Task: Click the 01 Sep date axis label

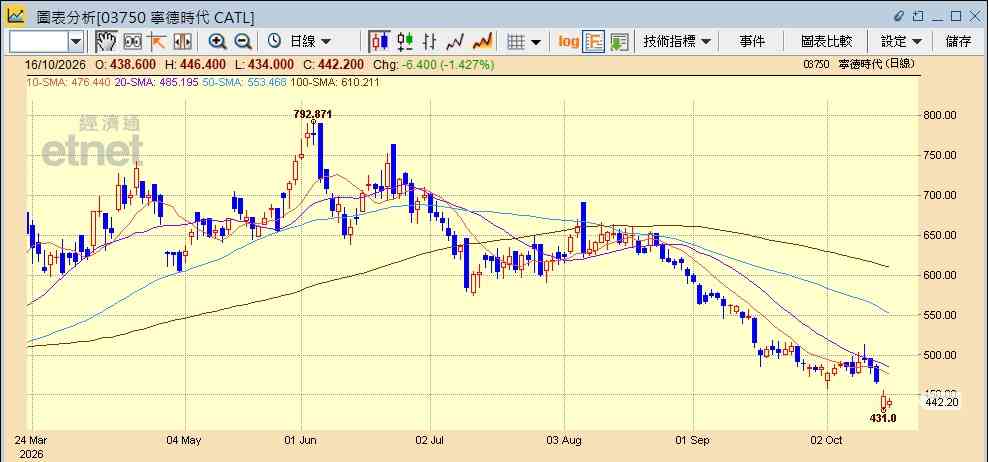Action: (693, 439)
